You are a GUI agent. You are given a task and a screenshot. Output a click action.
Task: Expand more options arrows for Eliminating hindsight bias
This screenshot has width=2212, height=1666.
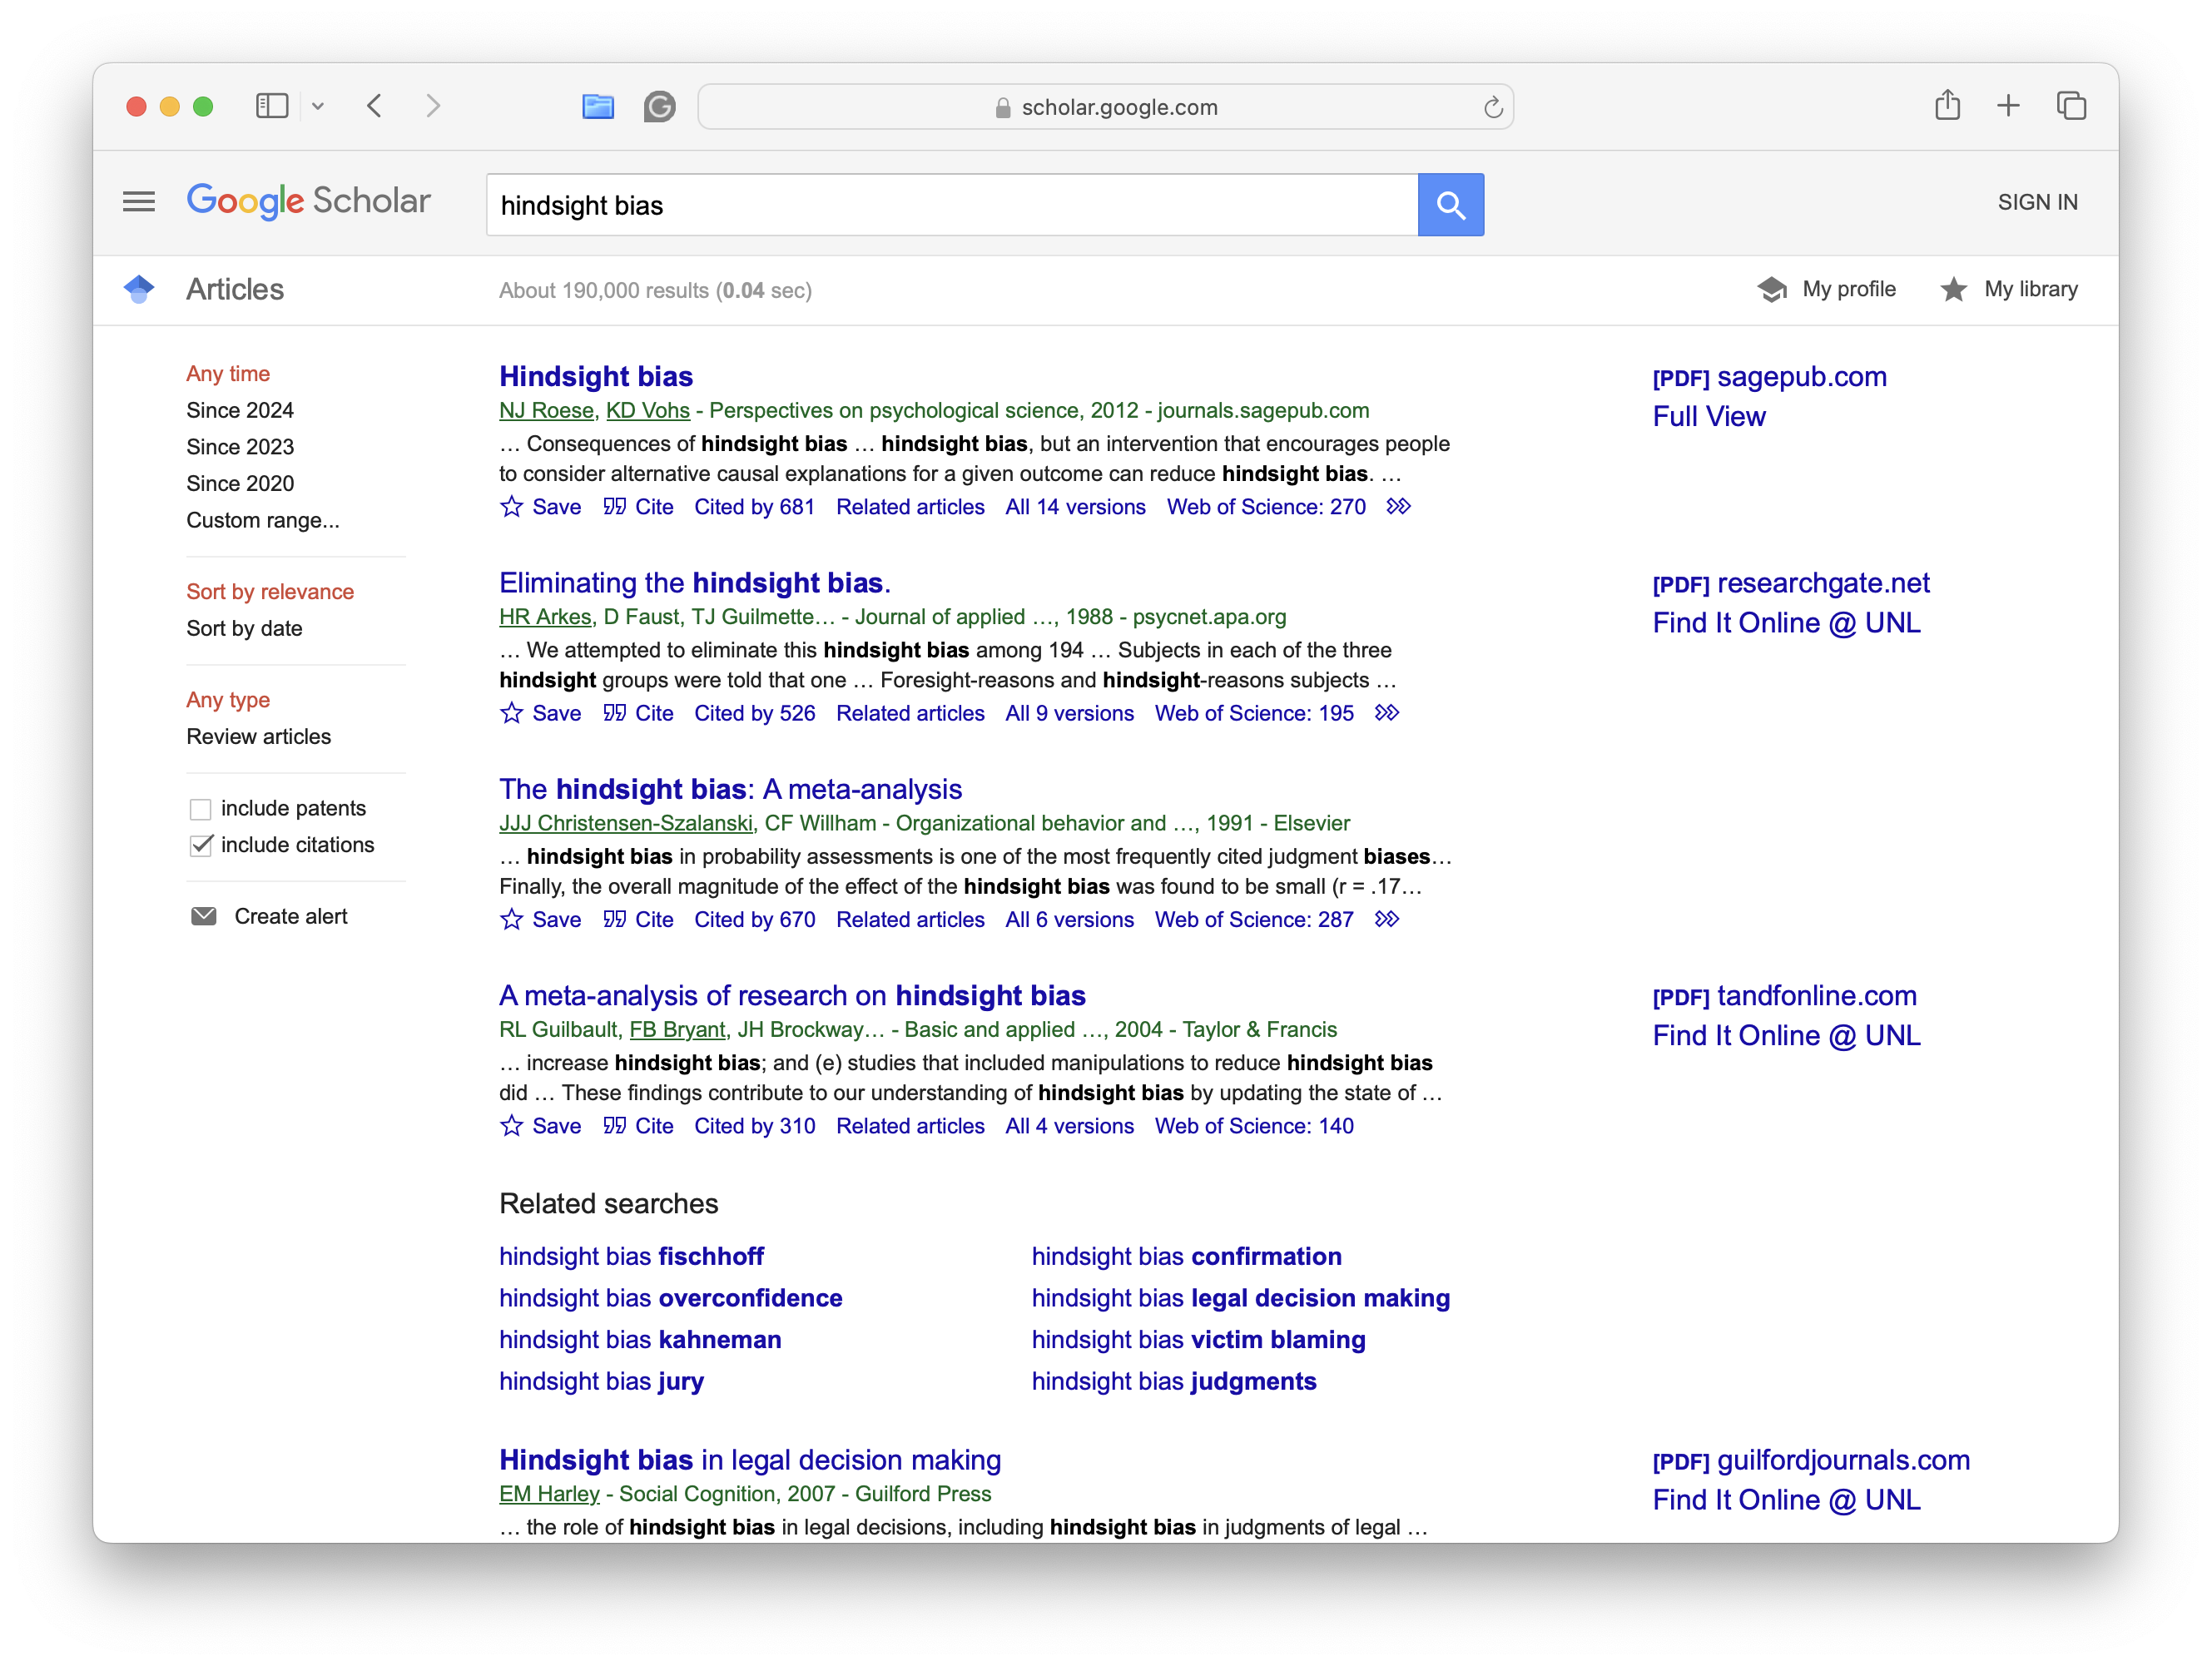(1386, 713)
